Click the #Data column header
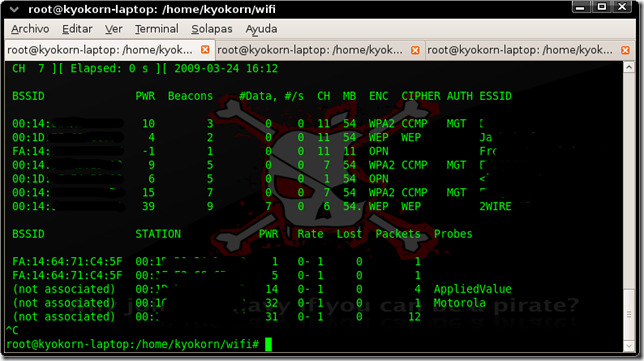Viewport: 644px width, 361px height. pyautogui.click(x=258, y=96)
